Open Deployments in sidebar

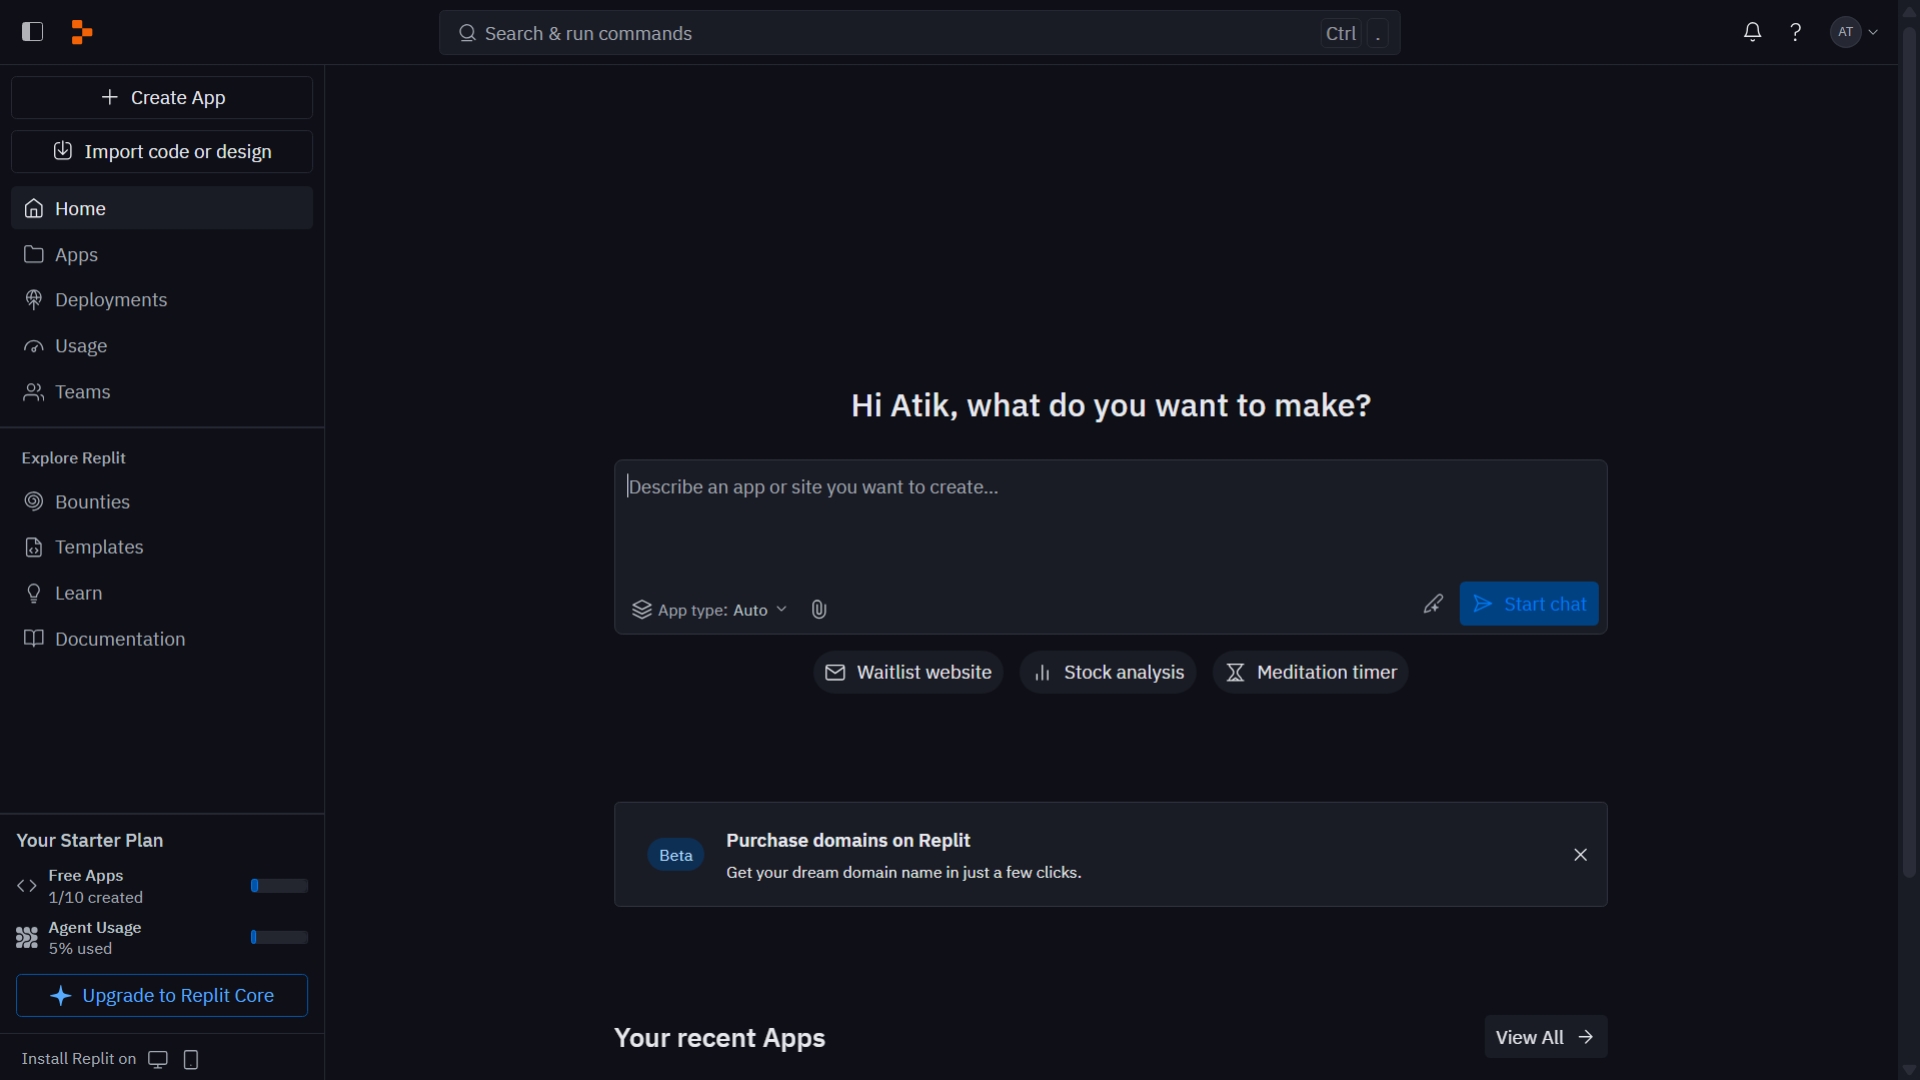[x=162, y=300]
